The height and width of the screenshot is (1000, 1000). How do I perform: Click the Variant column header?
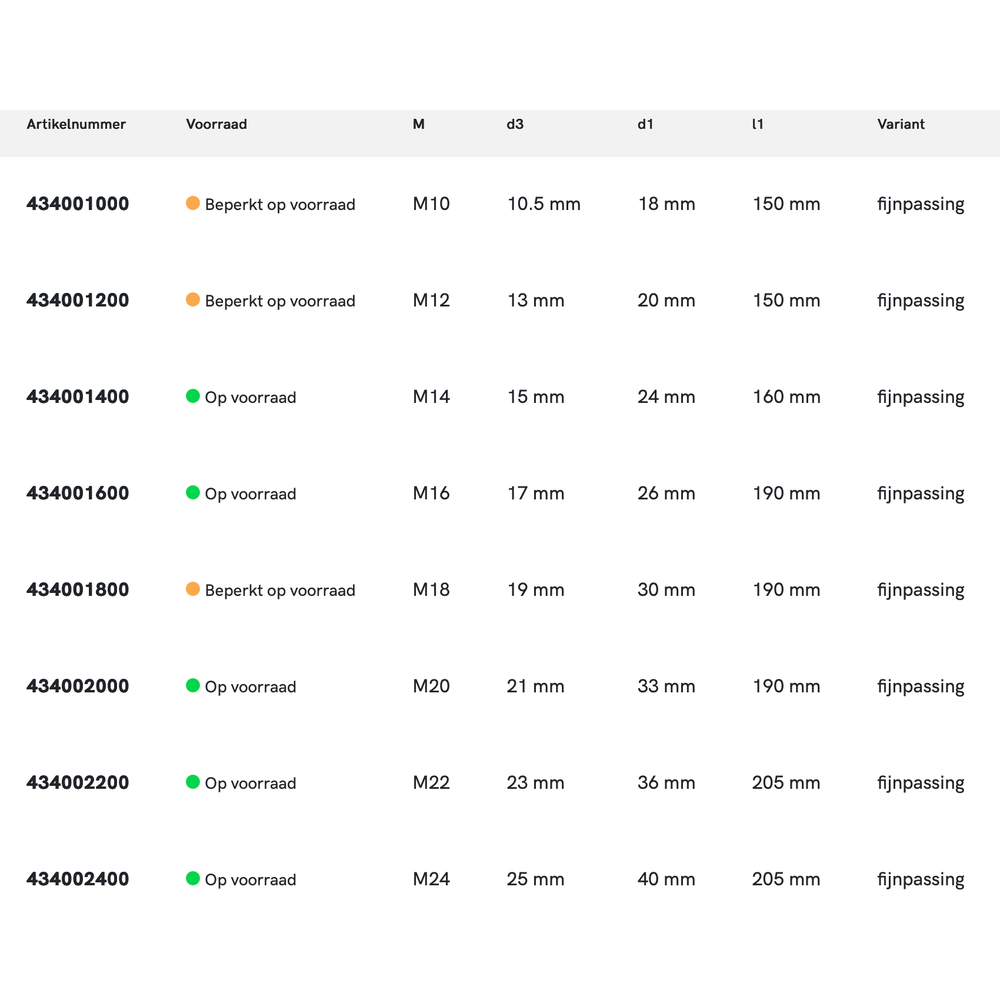click(901, 125)
